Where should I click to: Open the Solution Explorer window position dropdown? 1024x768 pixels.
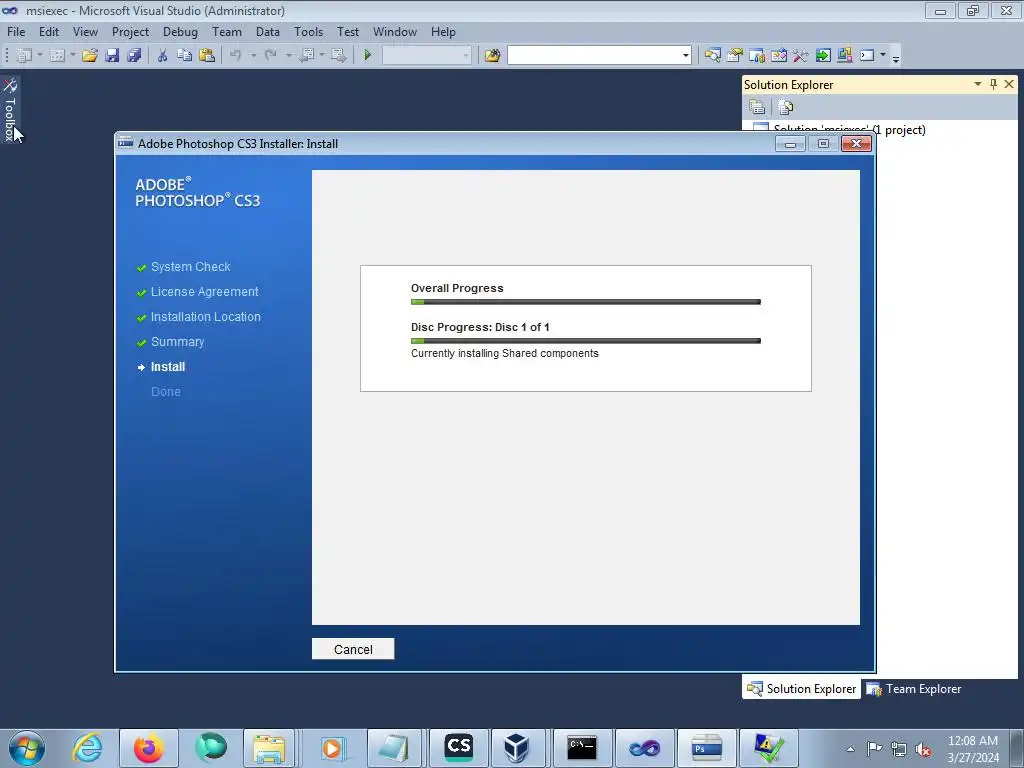(x=978, y=84)
